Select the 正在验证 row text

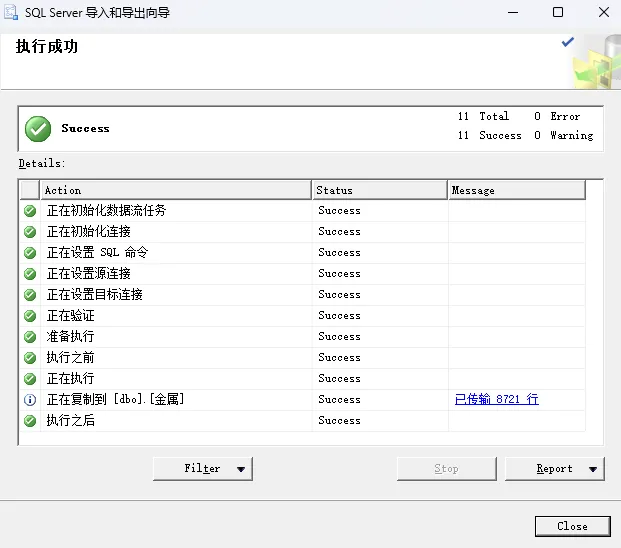[70, 316]
